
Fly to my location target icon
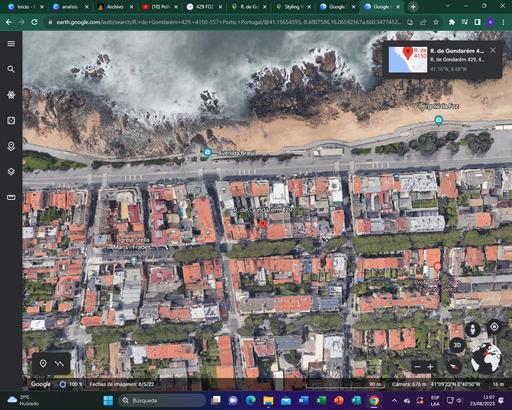[494, 327]
